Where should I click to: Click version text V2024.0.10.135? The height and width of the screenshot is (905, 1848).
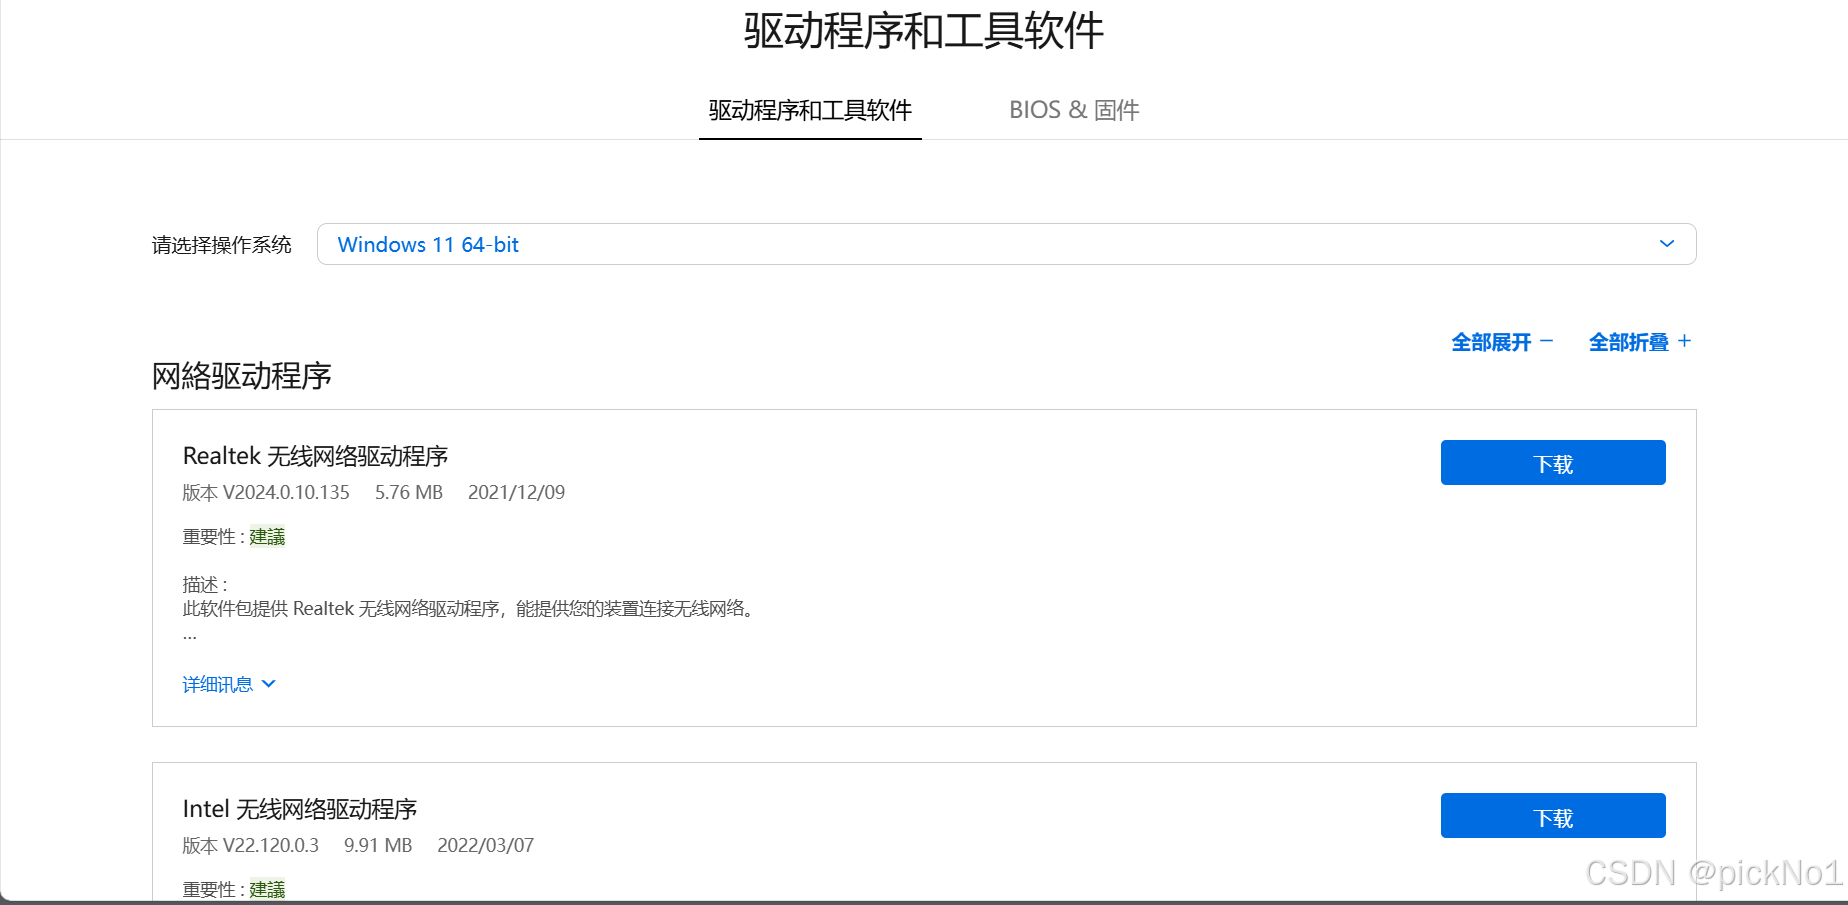pos(286,492)
